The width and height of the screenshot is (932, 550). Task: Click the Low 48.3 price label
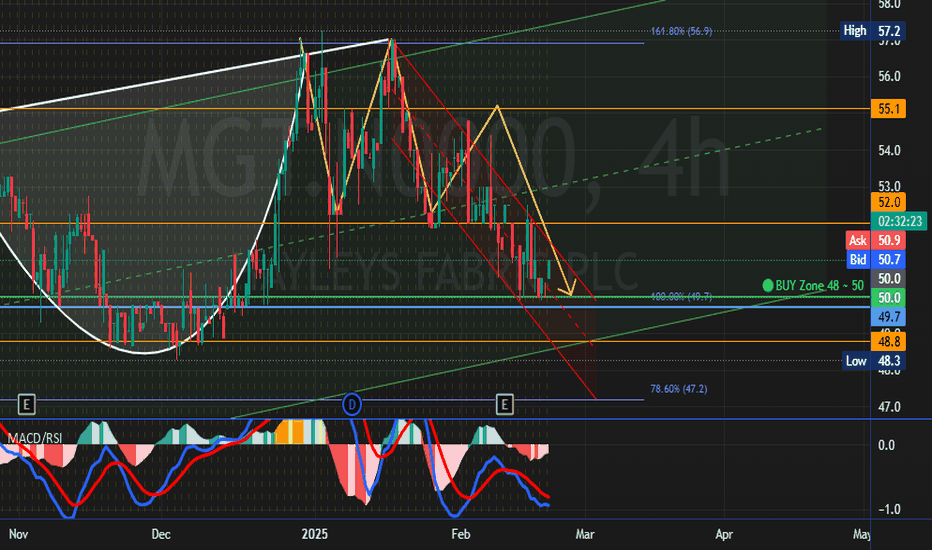pyautogui.click(x=874, y=361)
